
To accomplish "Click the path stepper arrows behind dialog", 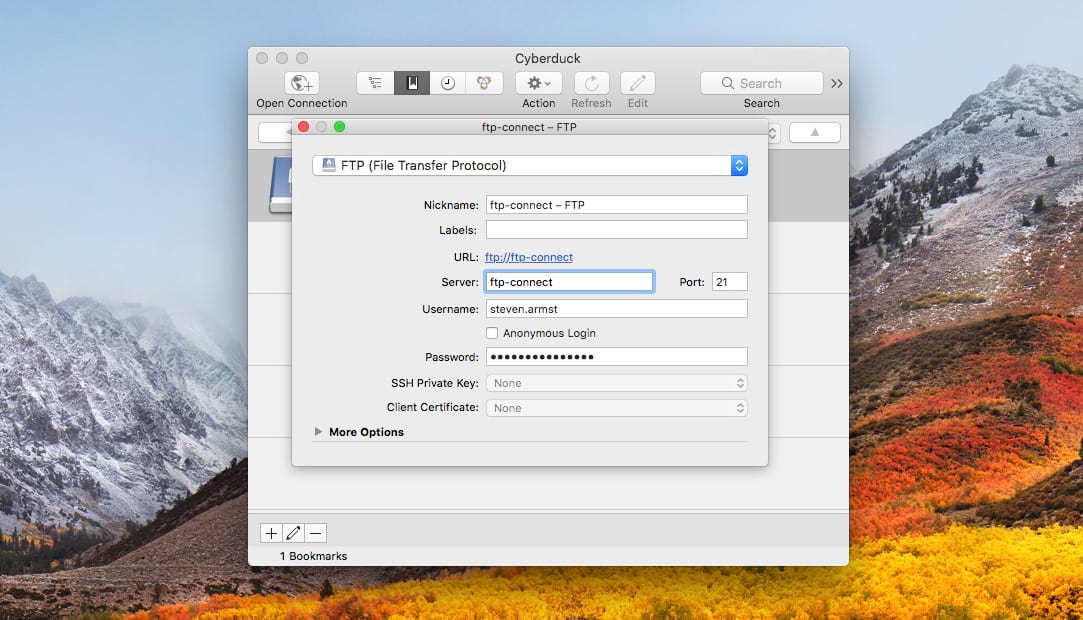I will [x=773, y=133].
